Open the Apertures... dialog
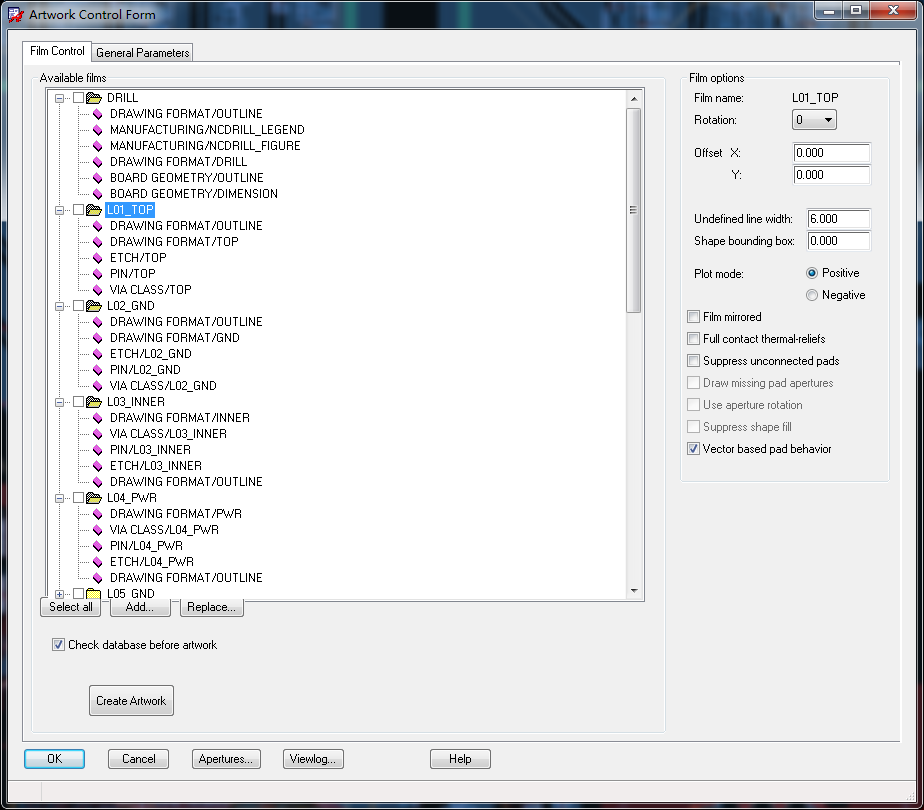The height and width of the screenshot is (810, 924). (x=226, y=759)
